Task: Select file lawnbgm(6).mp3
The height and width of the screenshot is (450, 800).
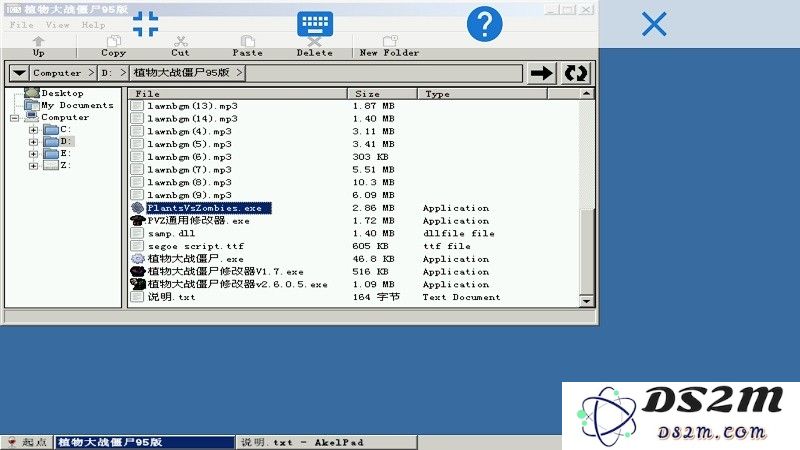Action: 189,157
